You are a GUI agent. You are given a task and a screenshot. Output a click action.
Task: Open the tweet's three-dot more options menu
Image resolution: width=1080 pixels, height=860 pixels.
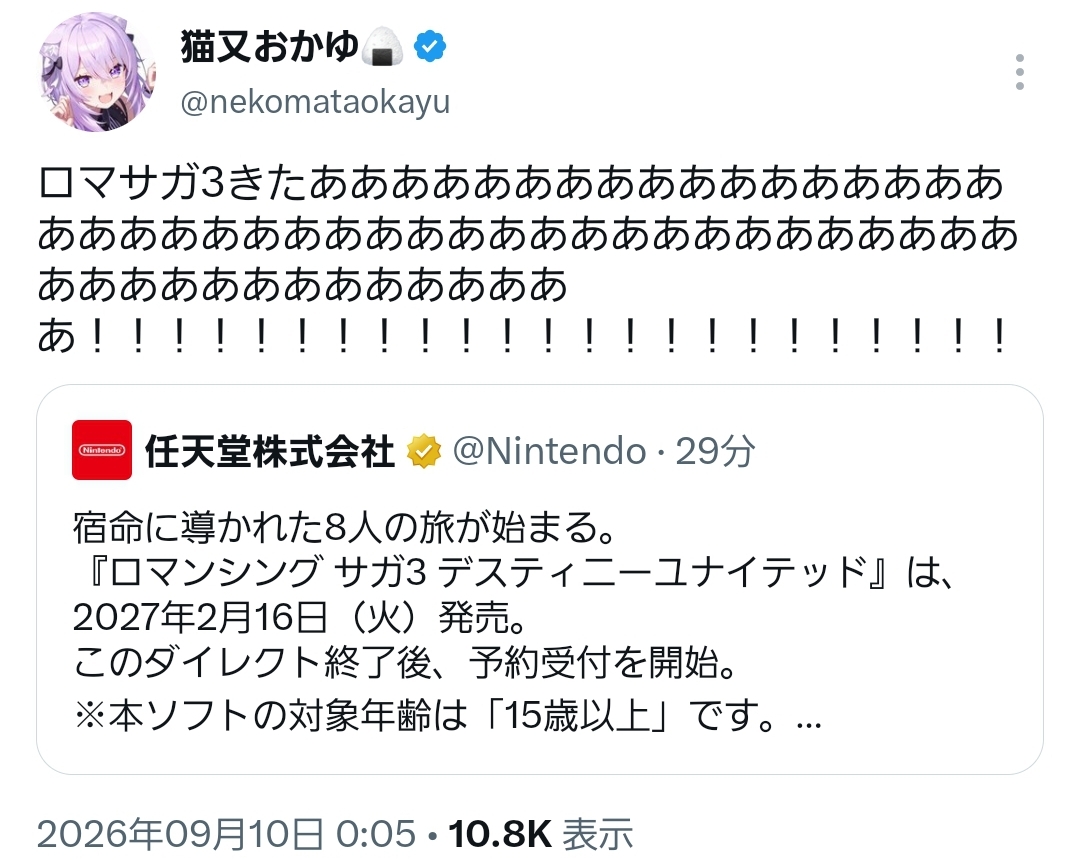[x=1019, y=72]
